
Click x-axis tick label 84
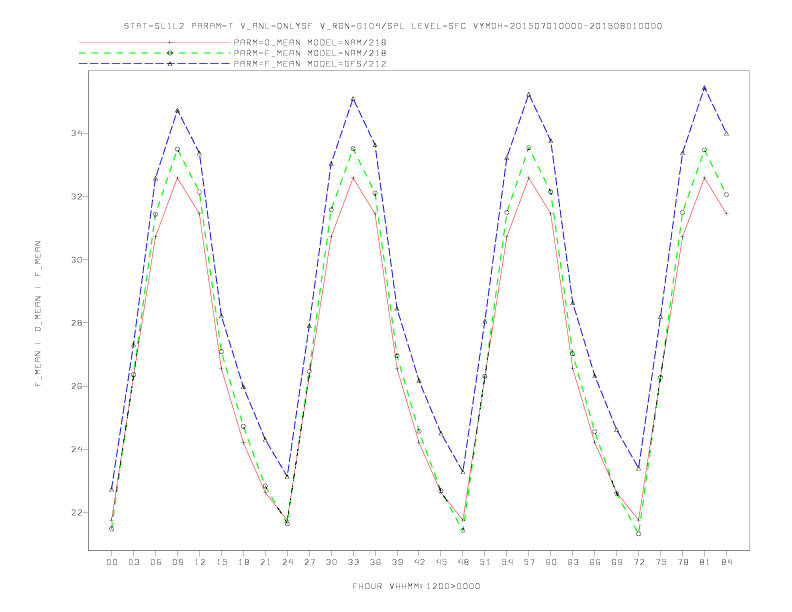tap(726, 562)
